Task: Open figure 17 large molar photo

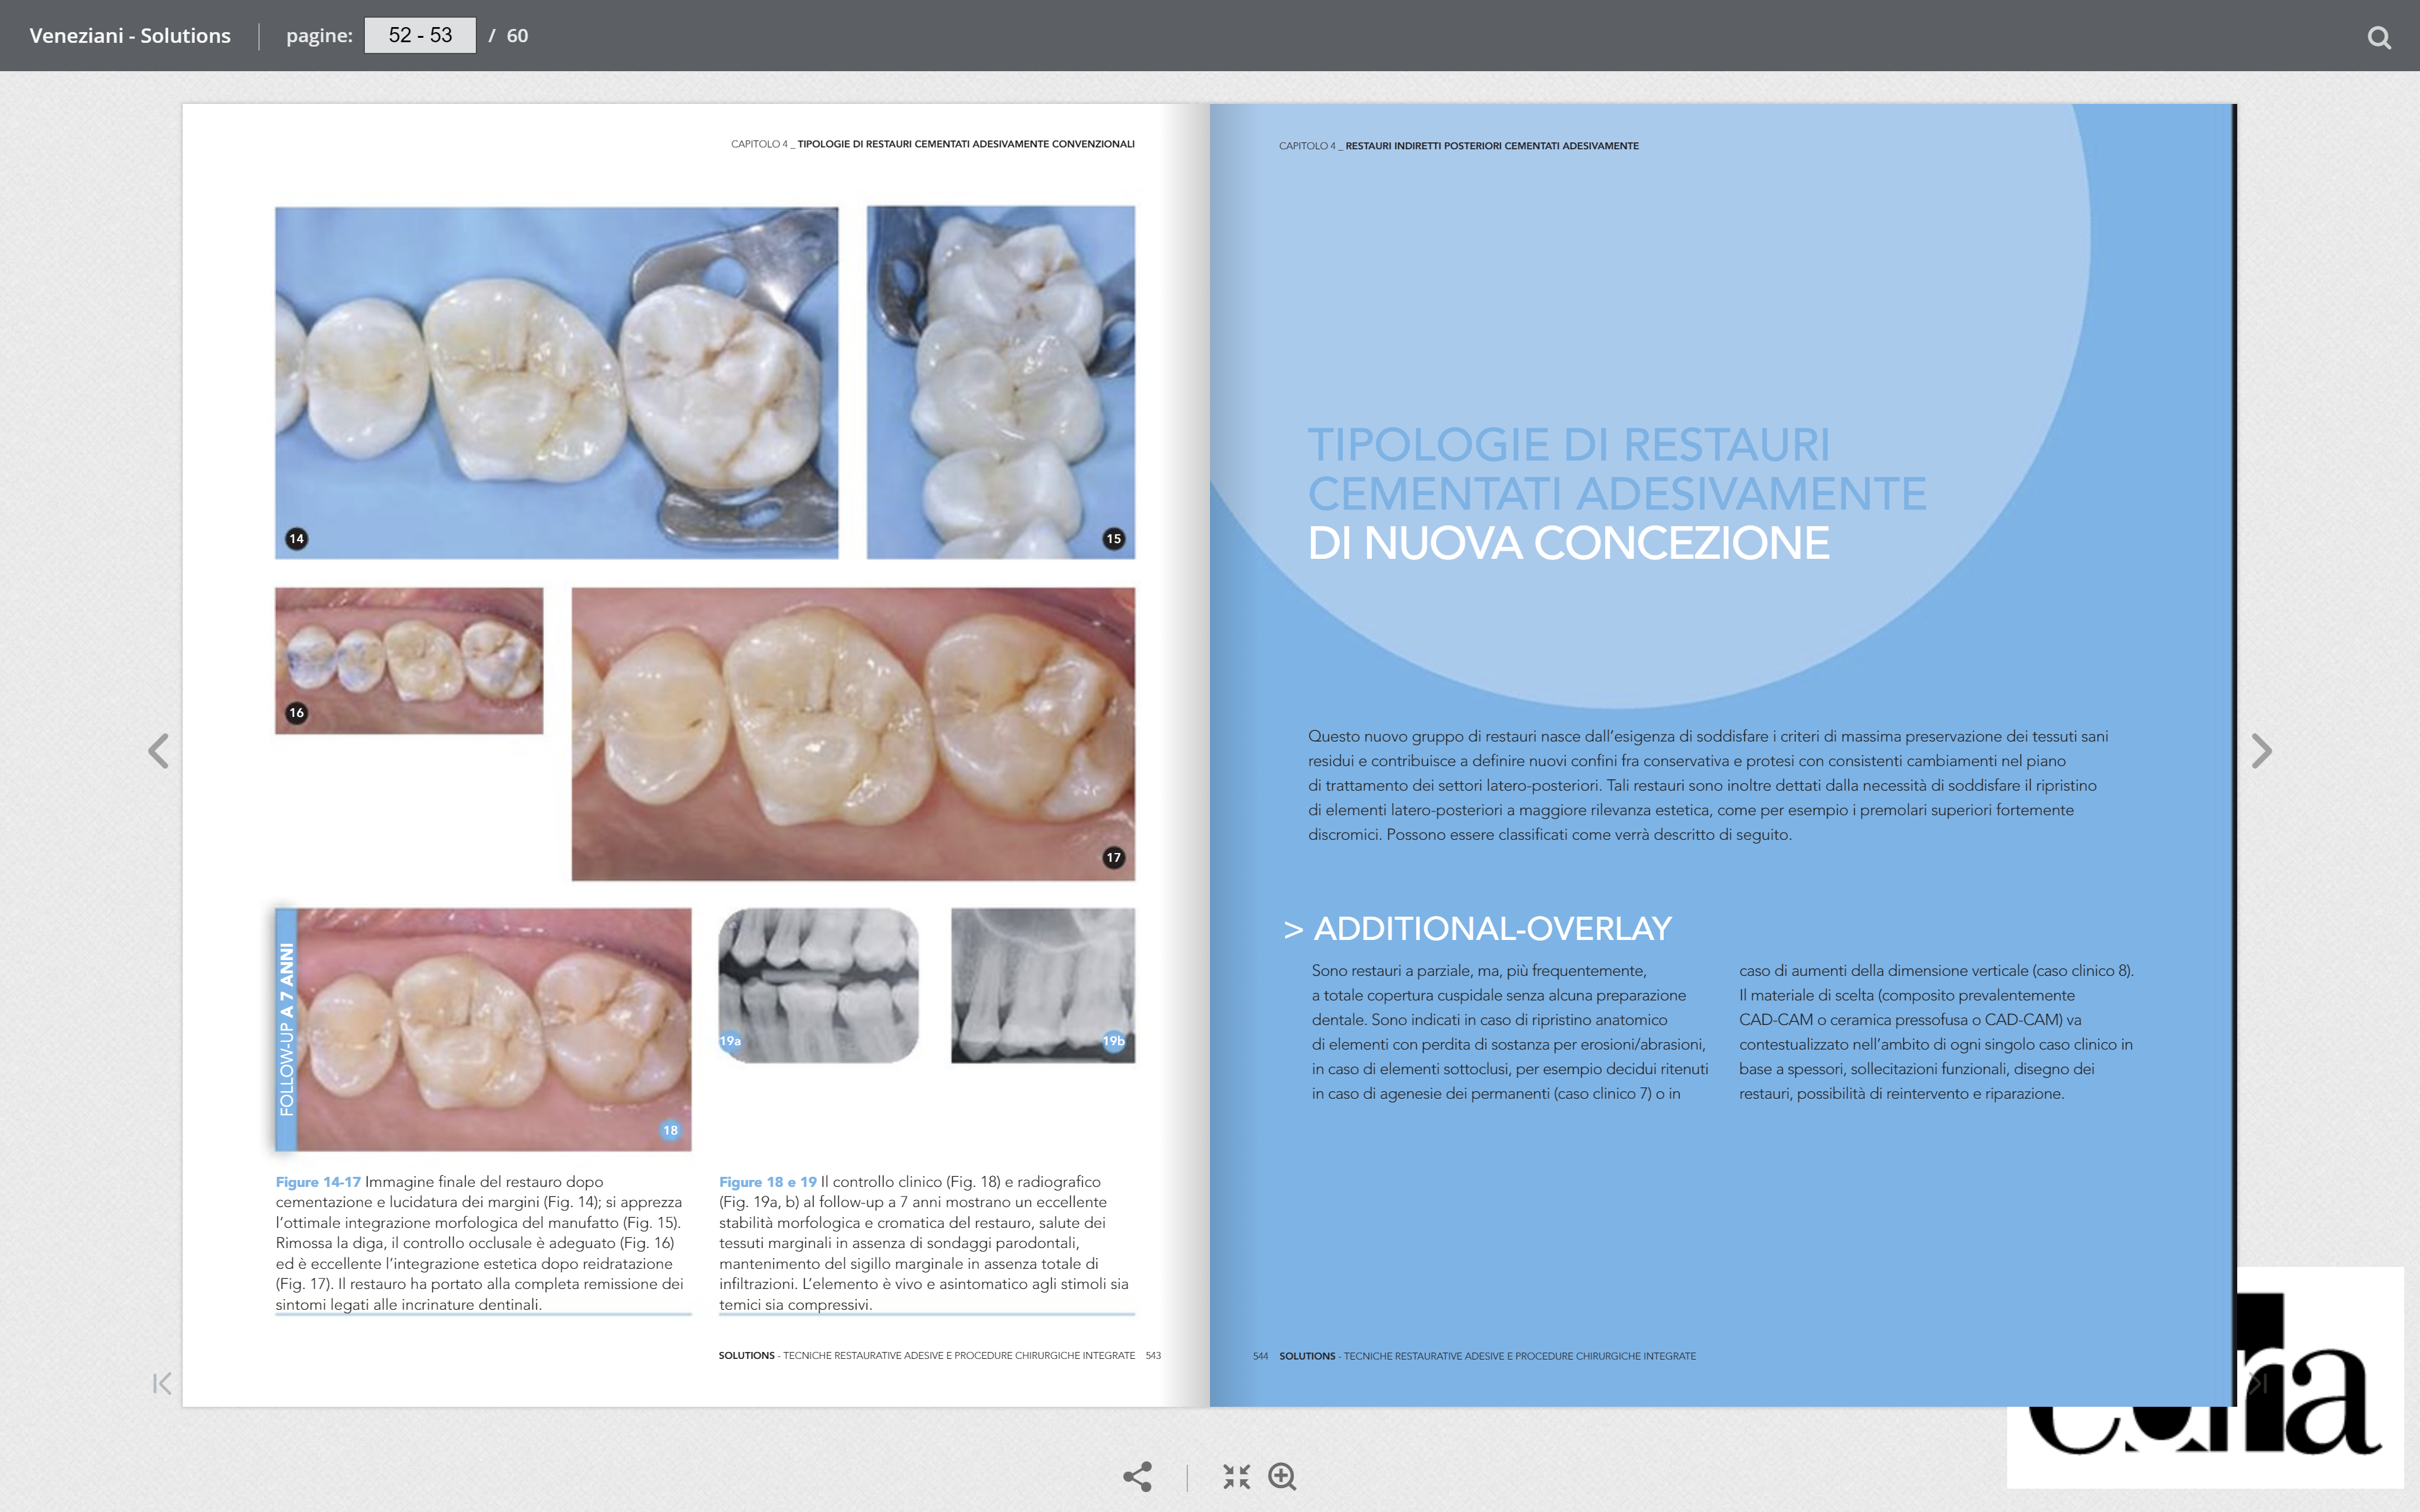Action: 853,734
